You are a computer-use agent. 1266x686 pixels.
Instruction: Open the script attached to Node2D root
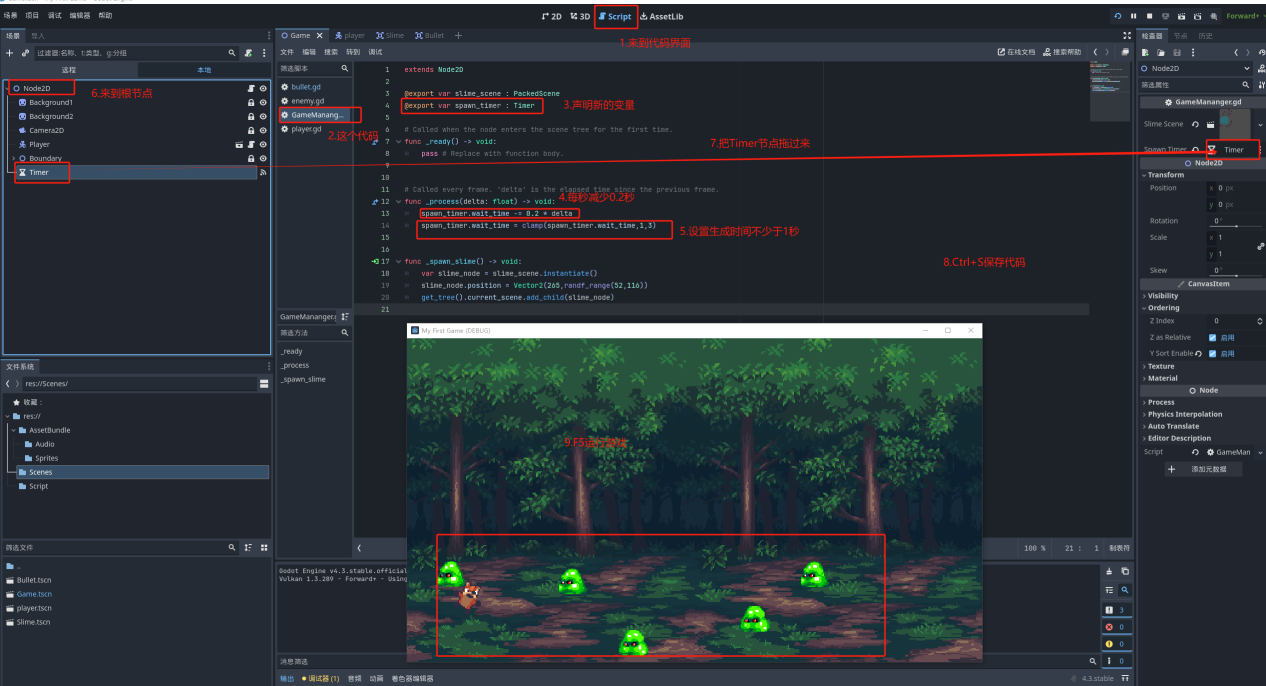pyautogui.click(x=251, y=88)
